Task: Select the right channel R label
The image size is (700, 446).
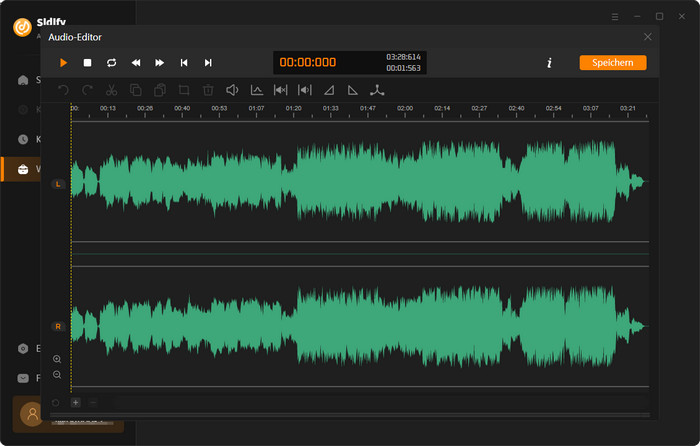Action: tap(58, 326)
